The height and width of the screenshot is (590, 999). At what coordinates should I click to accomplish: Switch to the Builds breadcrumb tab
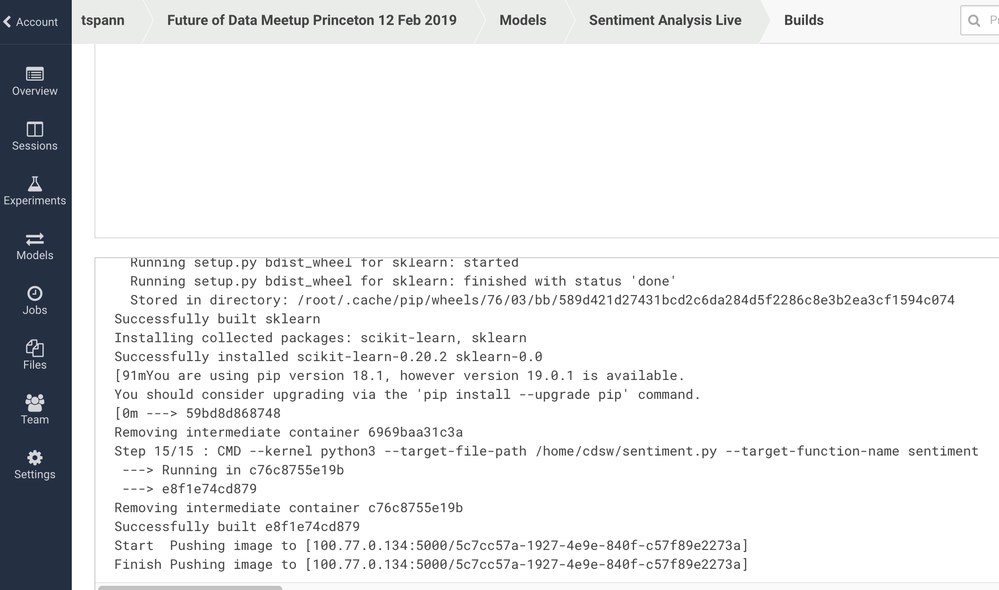click(804, 20)
